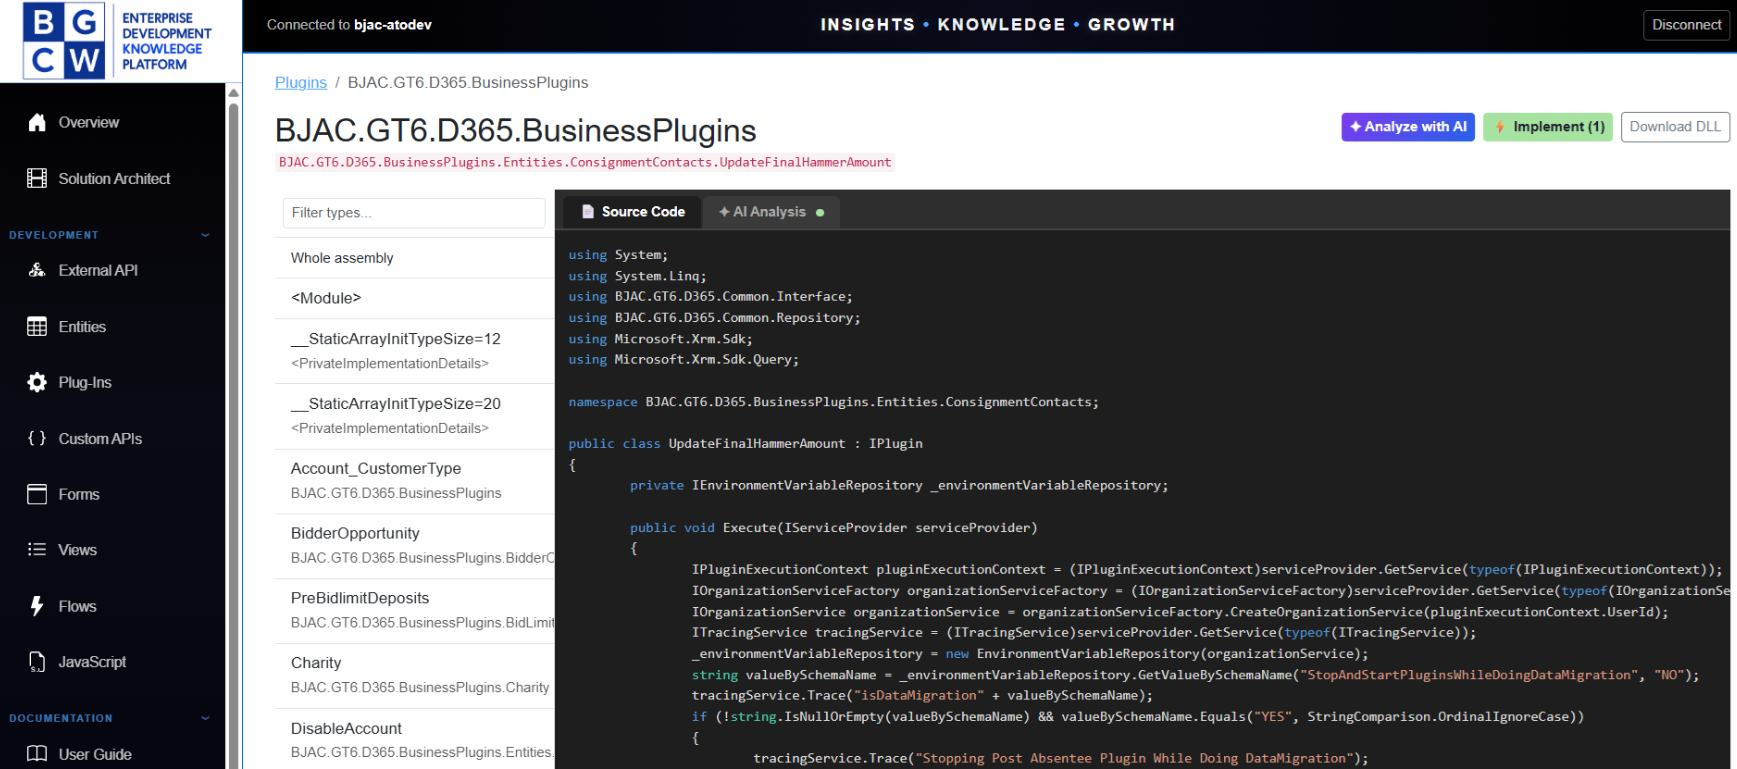
Task: Click the UpdateFinalHammerAmount full type name
Action: tap(585, 162)
